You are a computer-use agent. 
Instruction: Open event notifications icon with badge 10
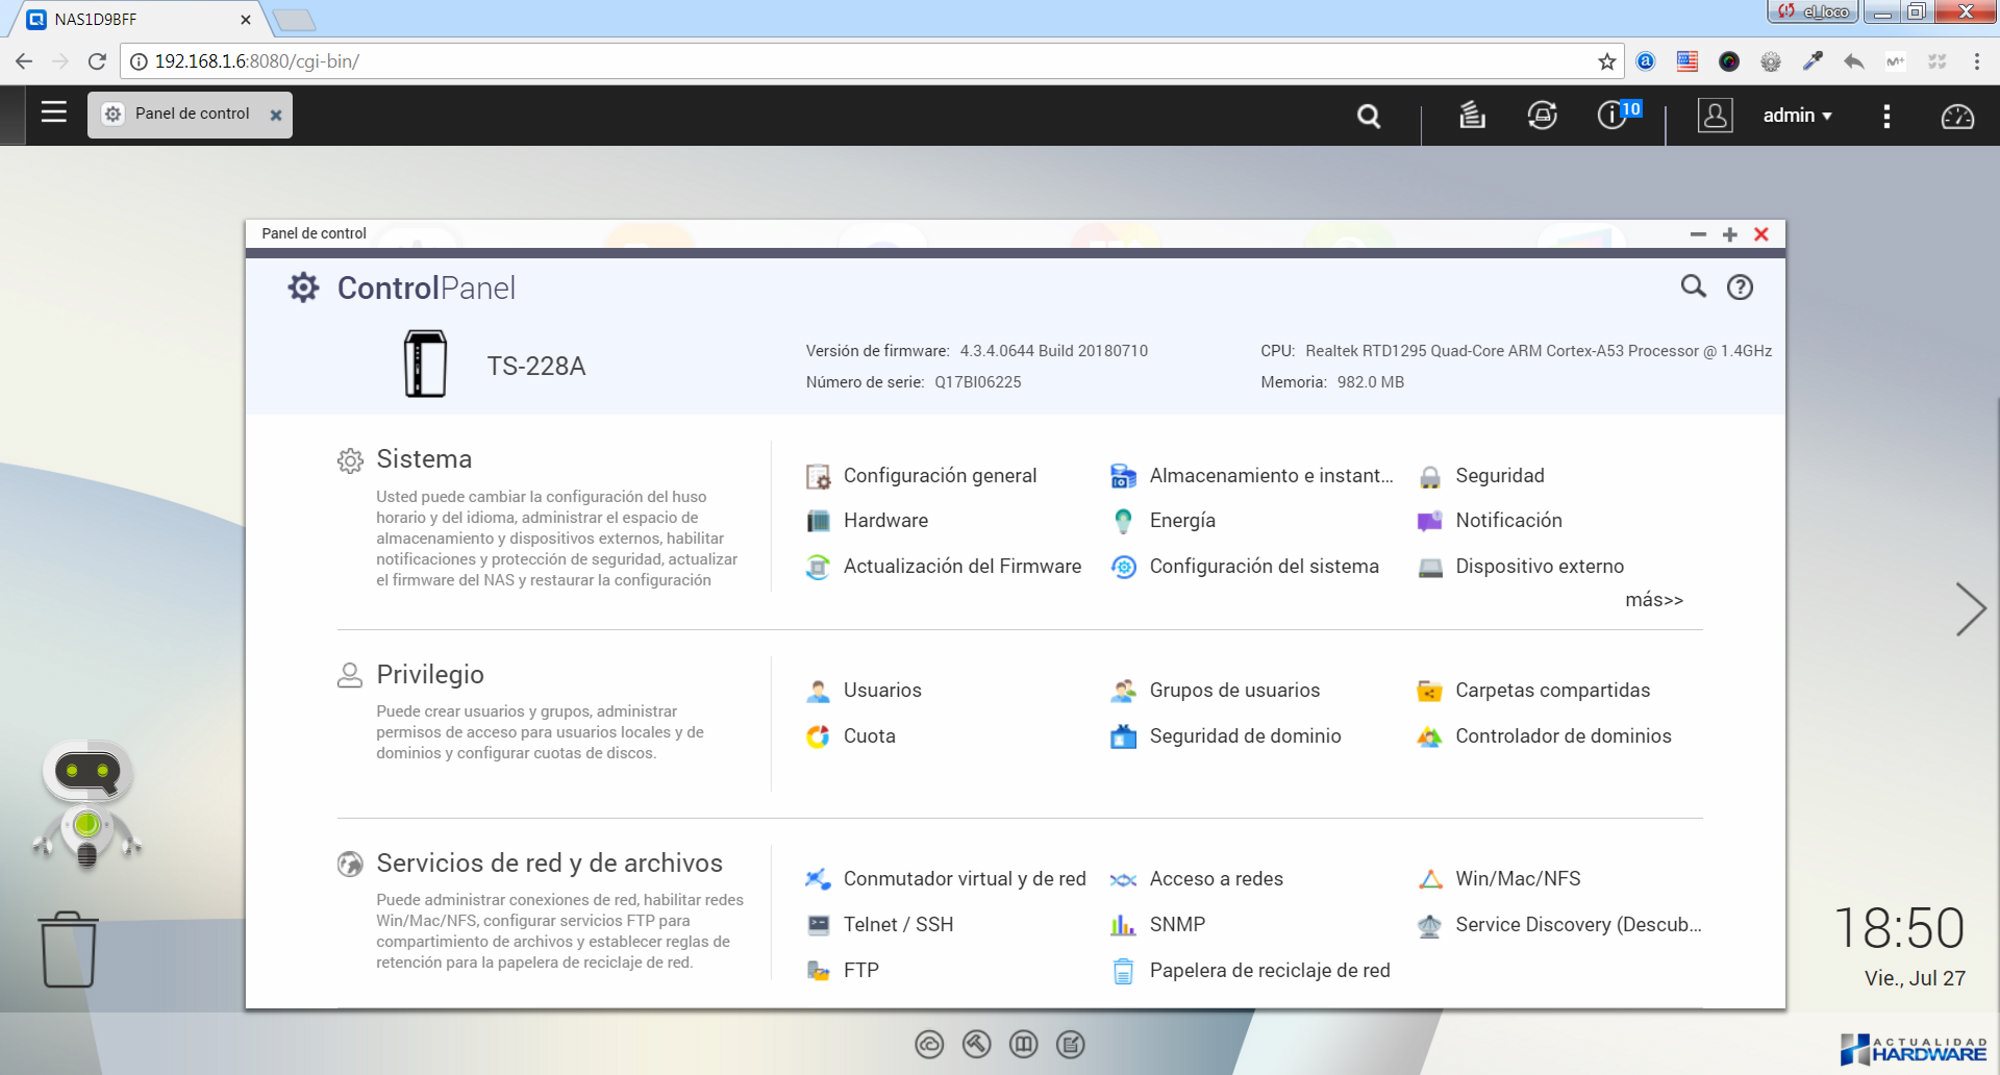point(1613,116)
